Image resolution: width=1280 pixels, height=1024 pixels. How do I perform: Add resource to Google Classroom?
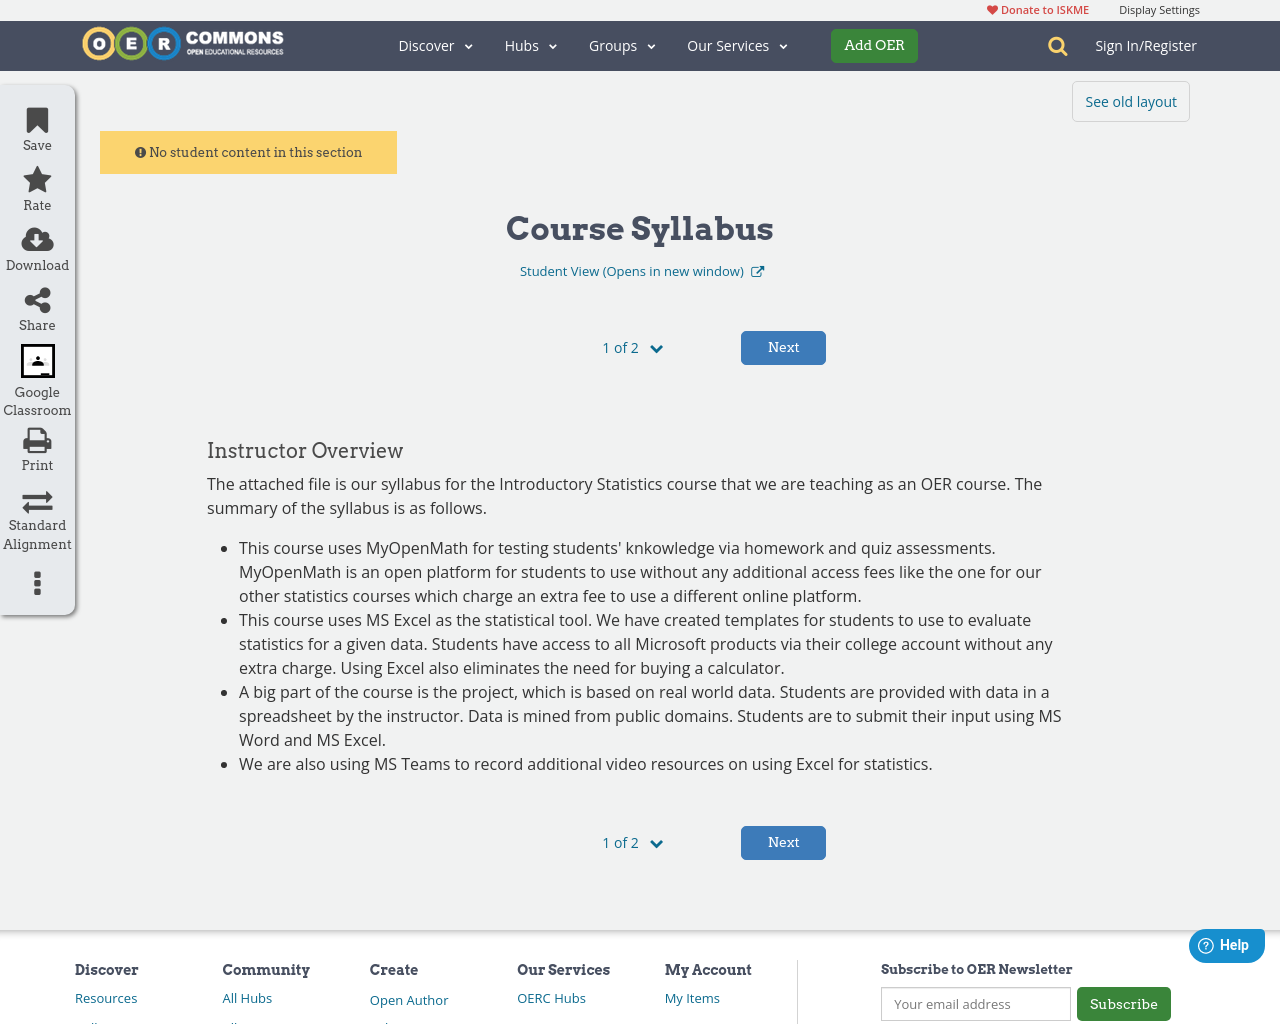coord(36,360)
